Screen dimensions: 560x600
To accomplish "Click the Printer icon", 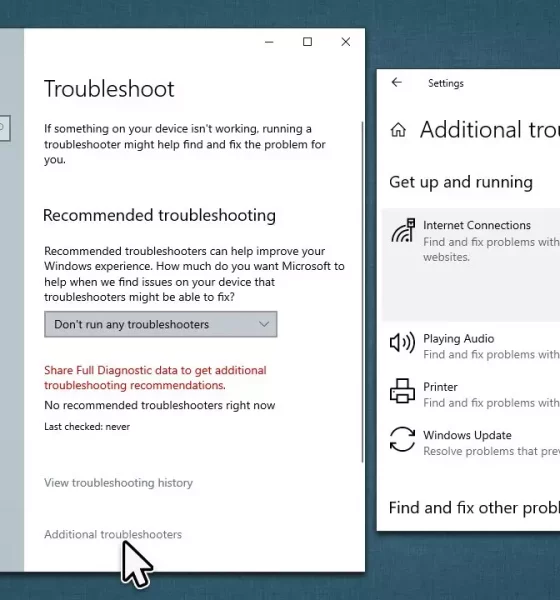I will tap(402, 391).
